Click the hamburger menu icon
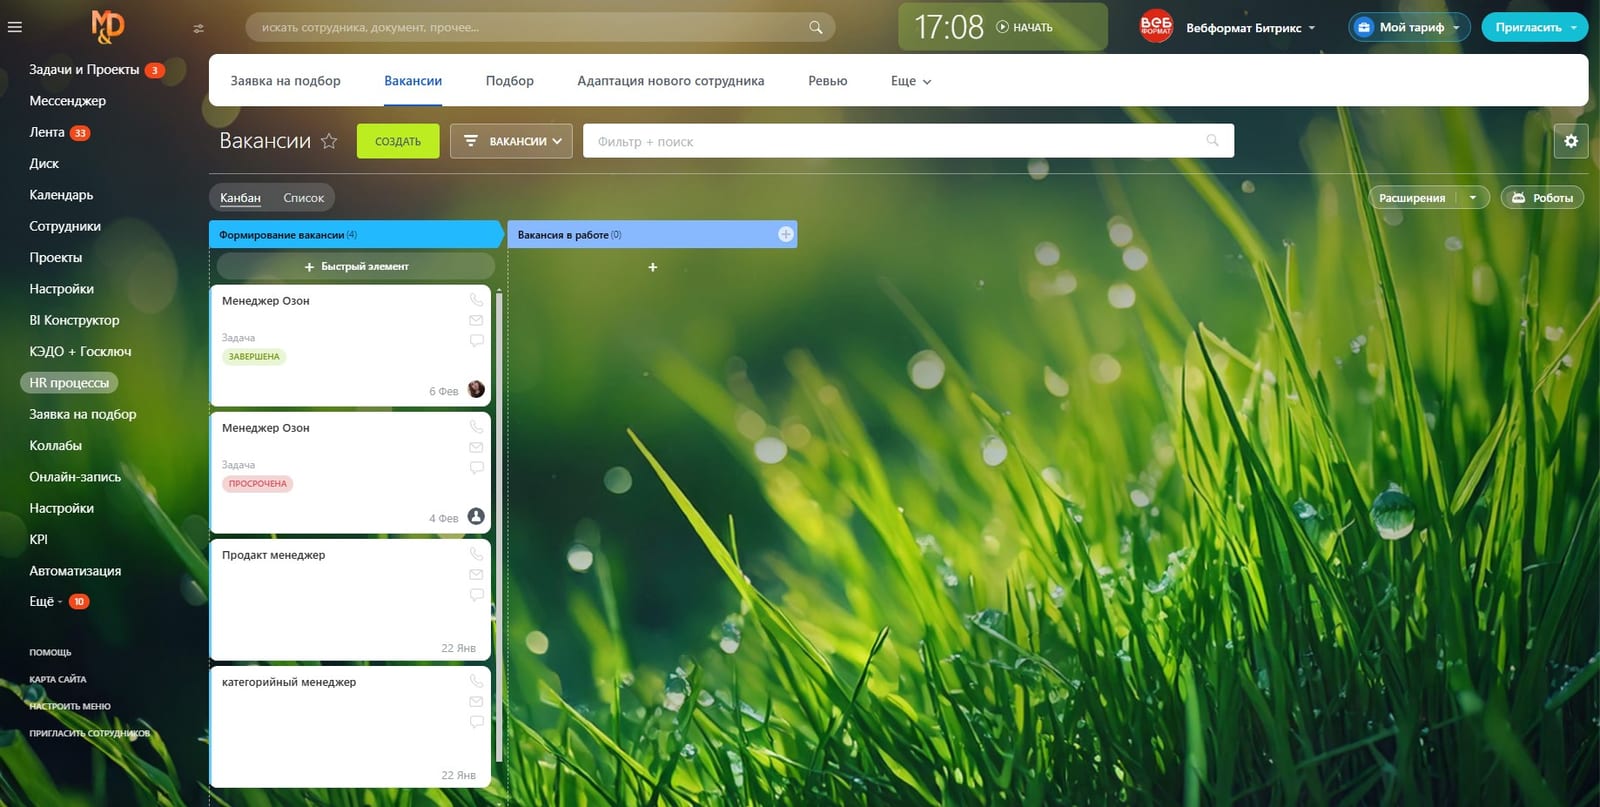Image resolution: width=1600 pixels, height=807 pixels. coord(14,27)
